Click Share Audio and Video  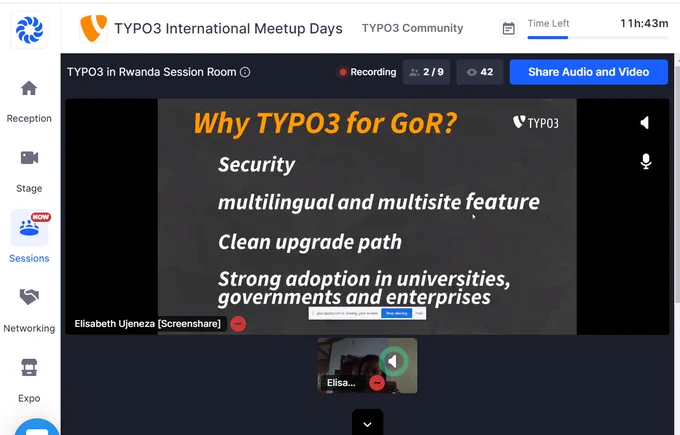(588, 72)
